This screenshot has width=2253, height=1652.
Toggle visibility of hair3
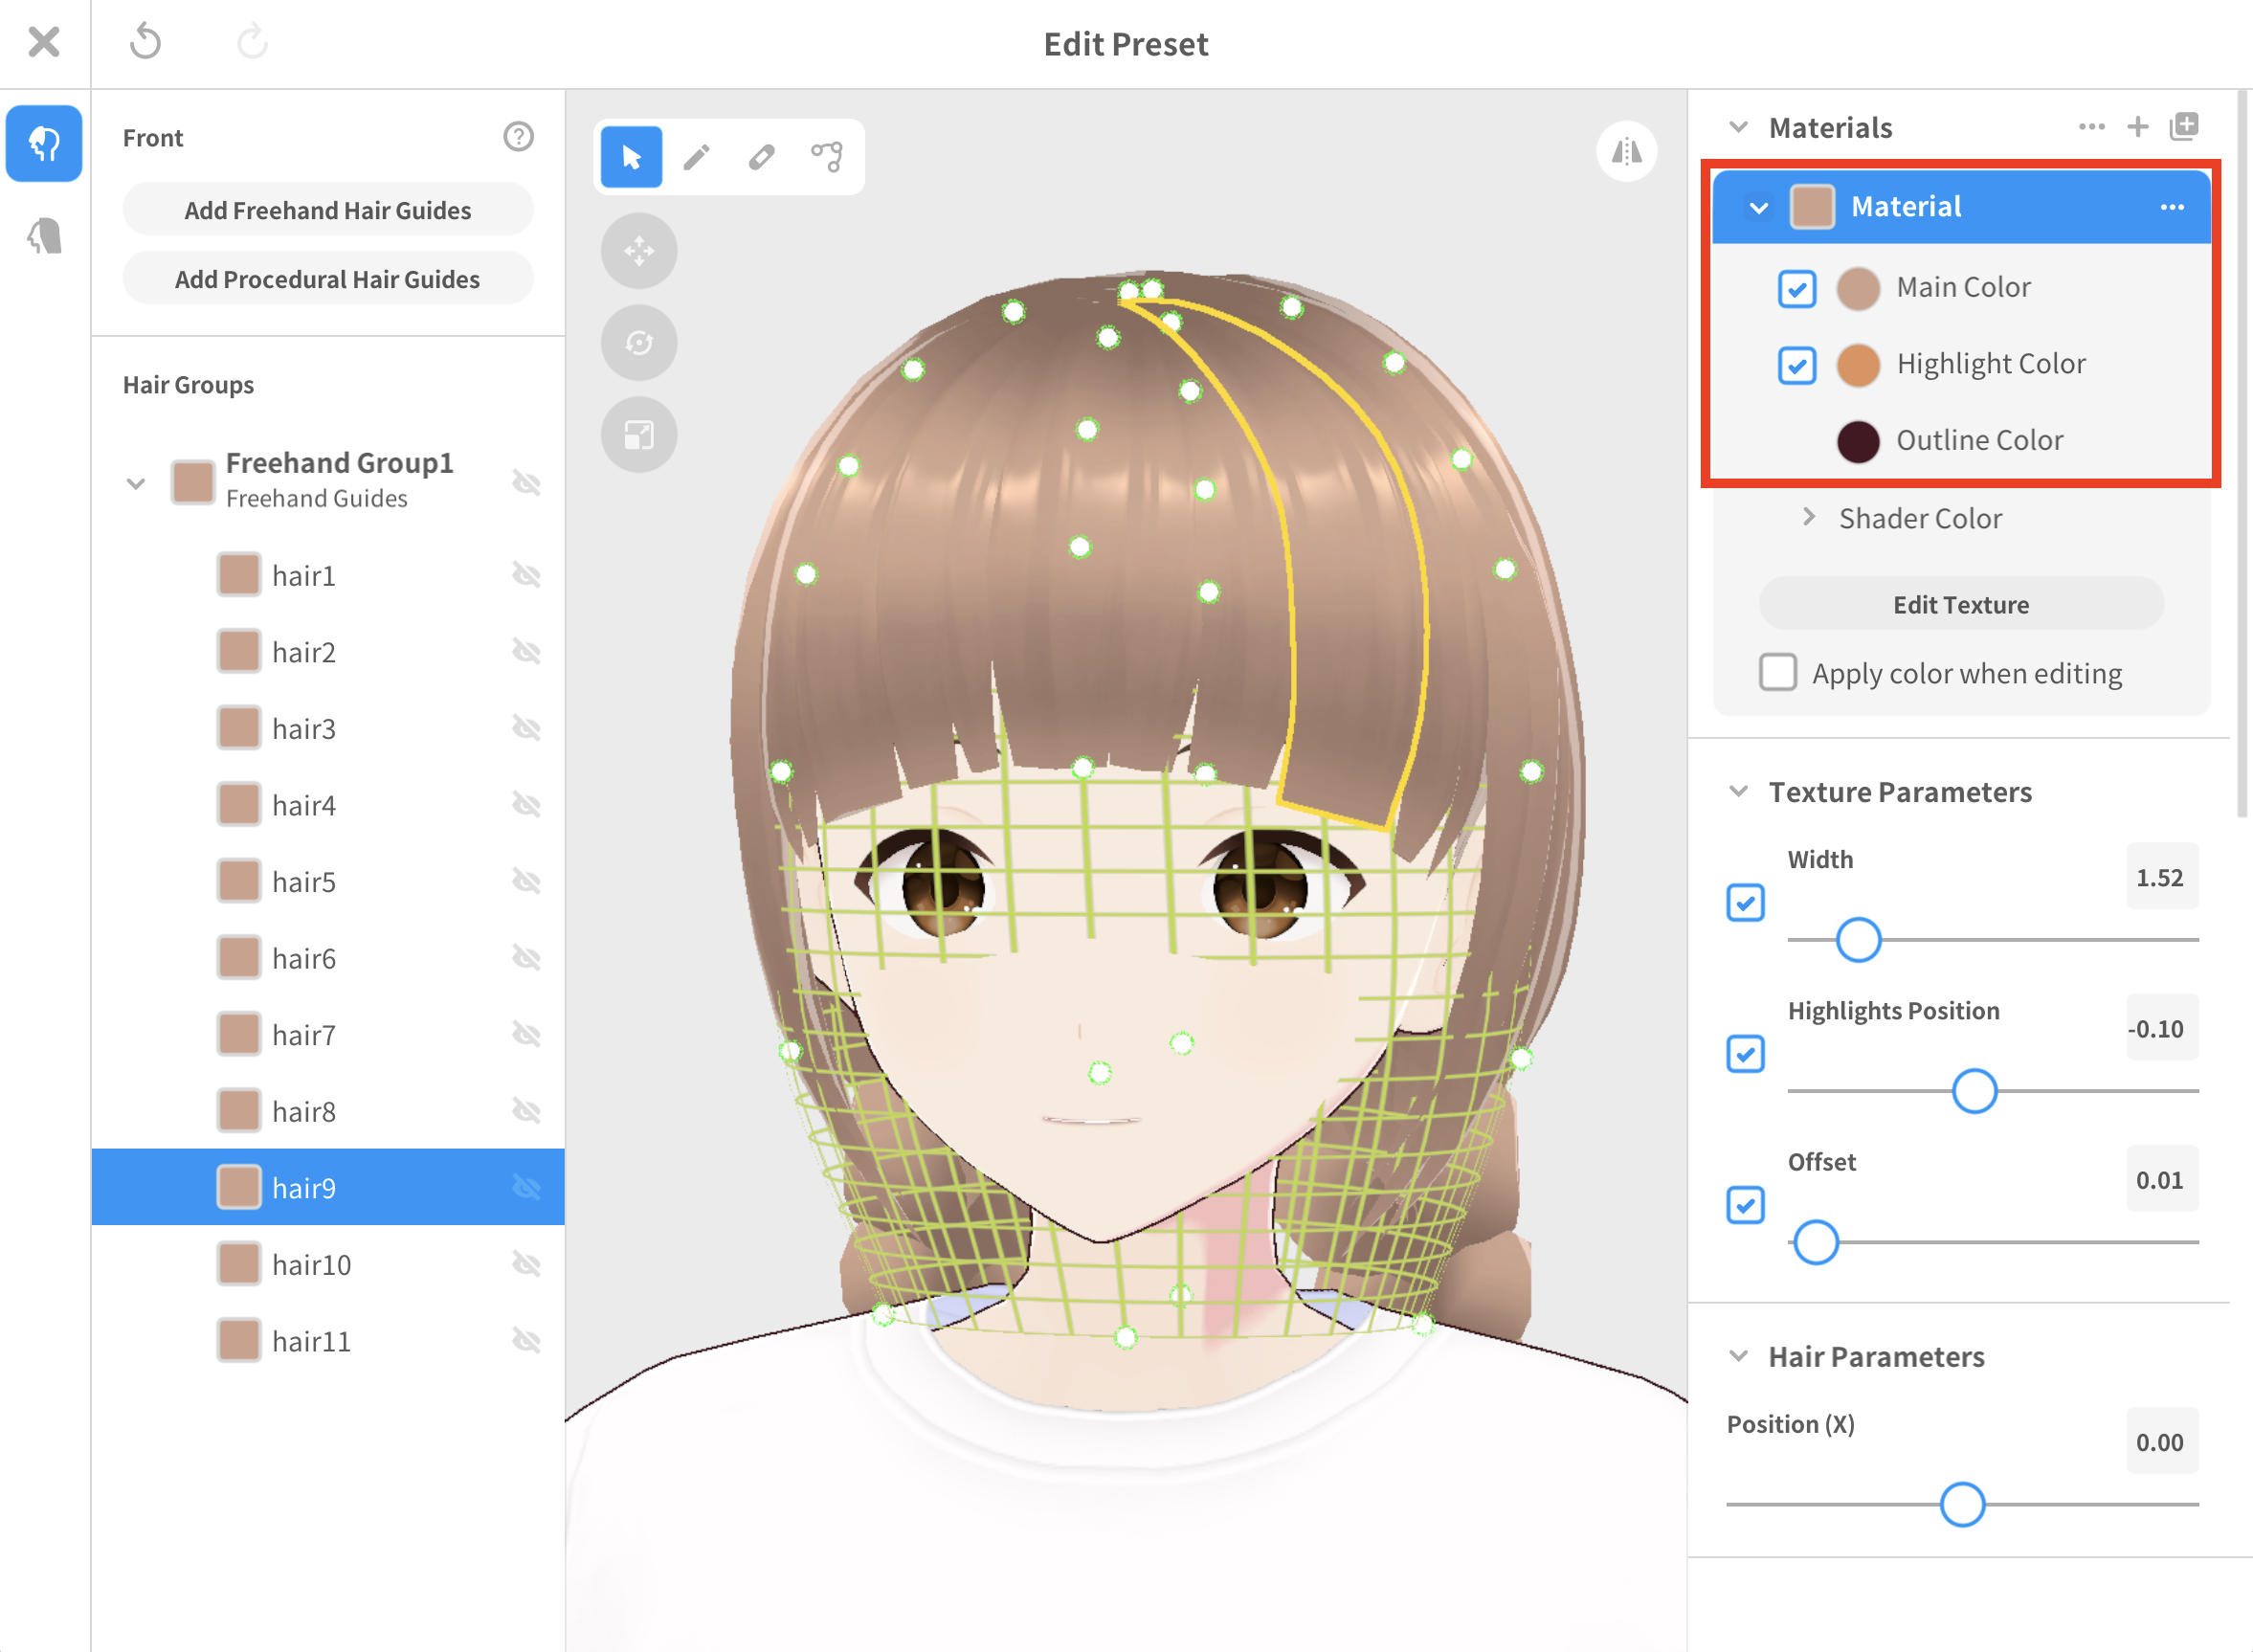coord(526,728)
